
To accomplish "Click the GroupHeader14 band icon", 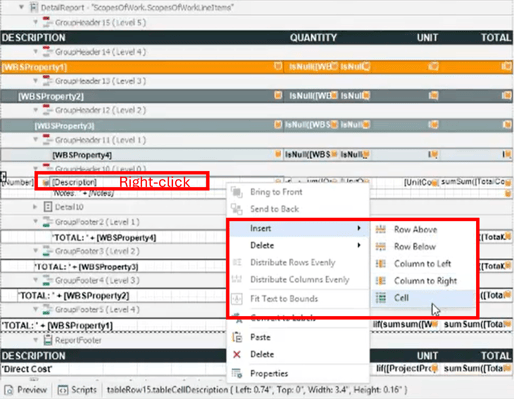I will 47,52.
